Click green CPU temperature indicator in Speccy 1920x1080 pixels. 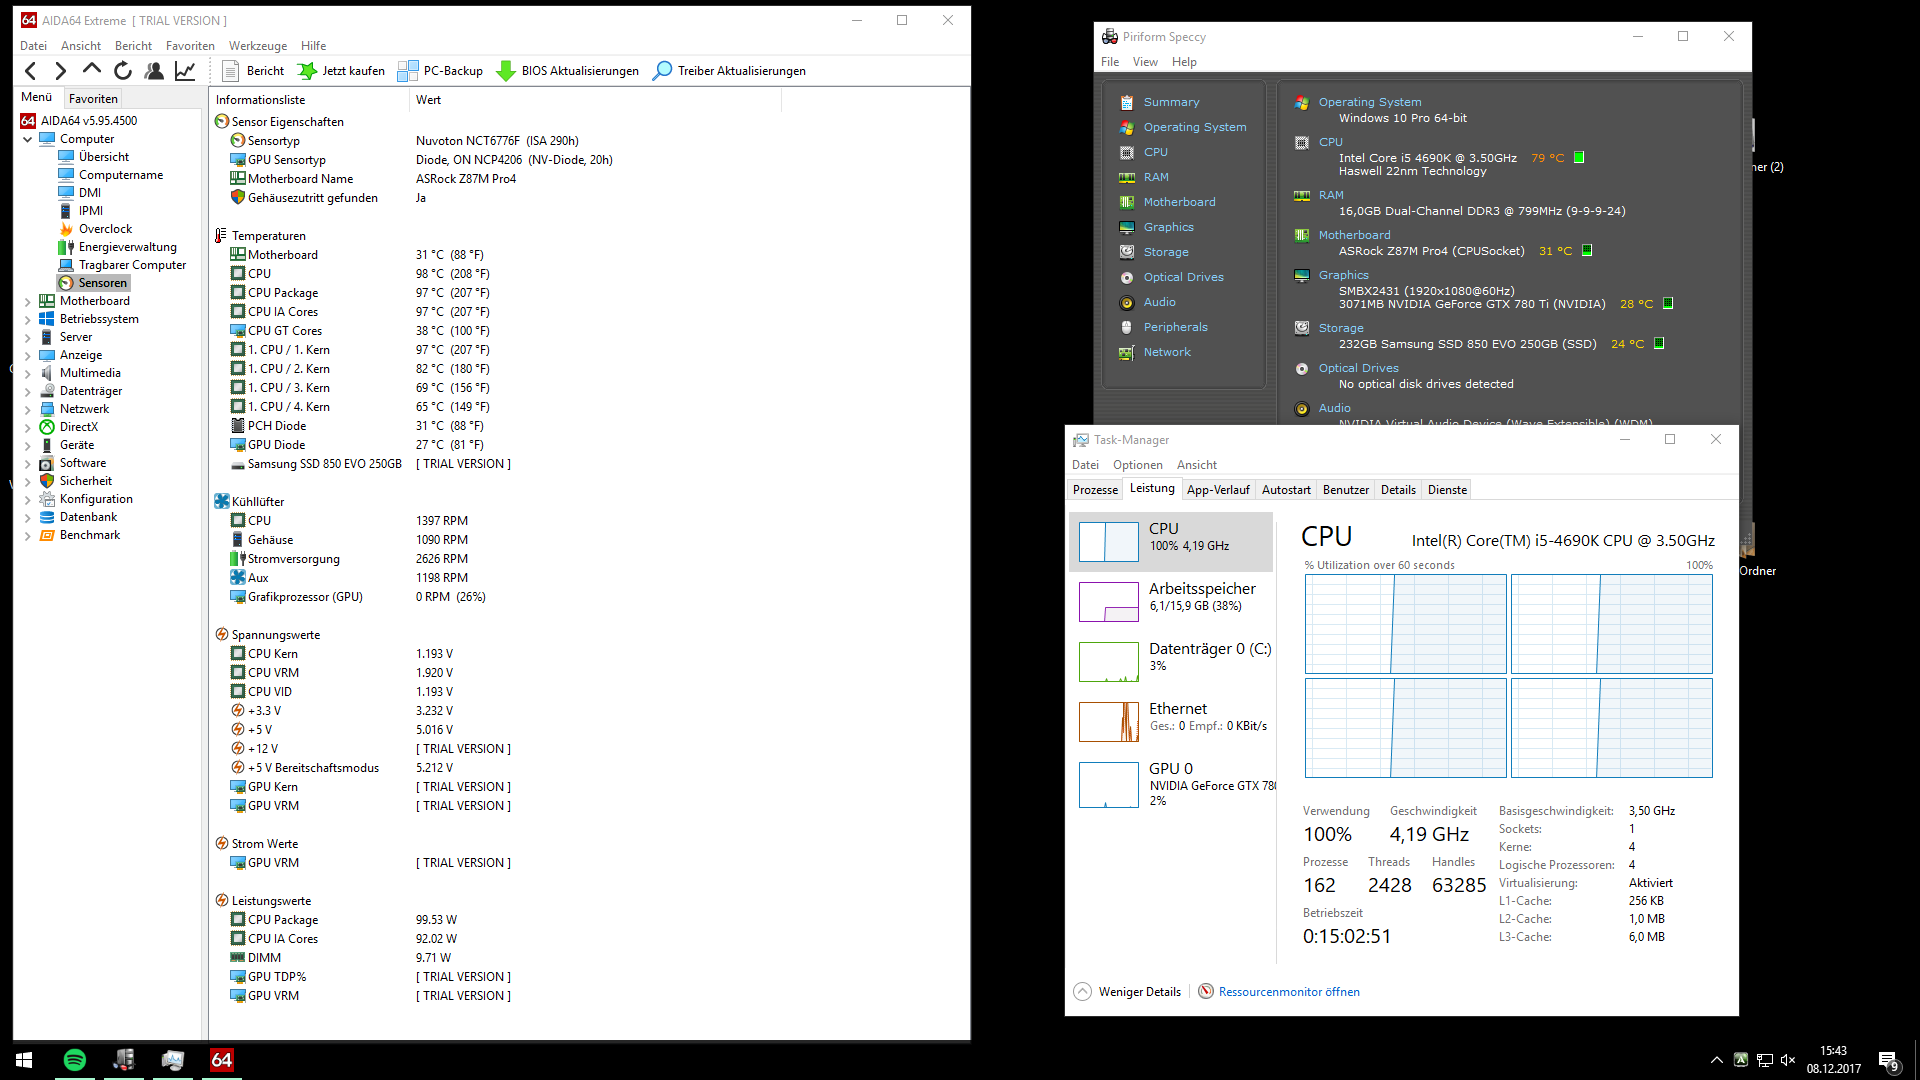[x=1579, y=158]
